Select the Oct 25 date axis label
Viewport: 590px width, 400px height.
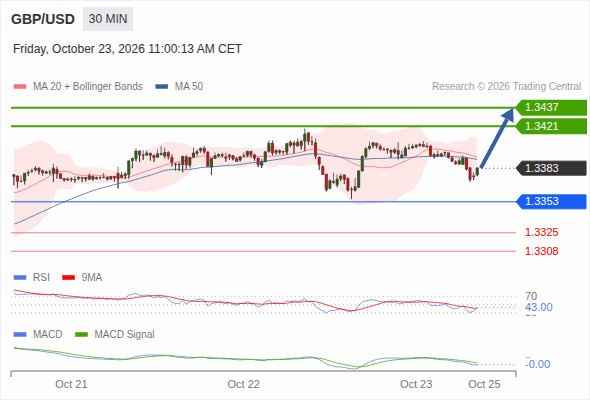(484, 384)
